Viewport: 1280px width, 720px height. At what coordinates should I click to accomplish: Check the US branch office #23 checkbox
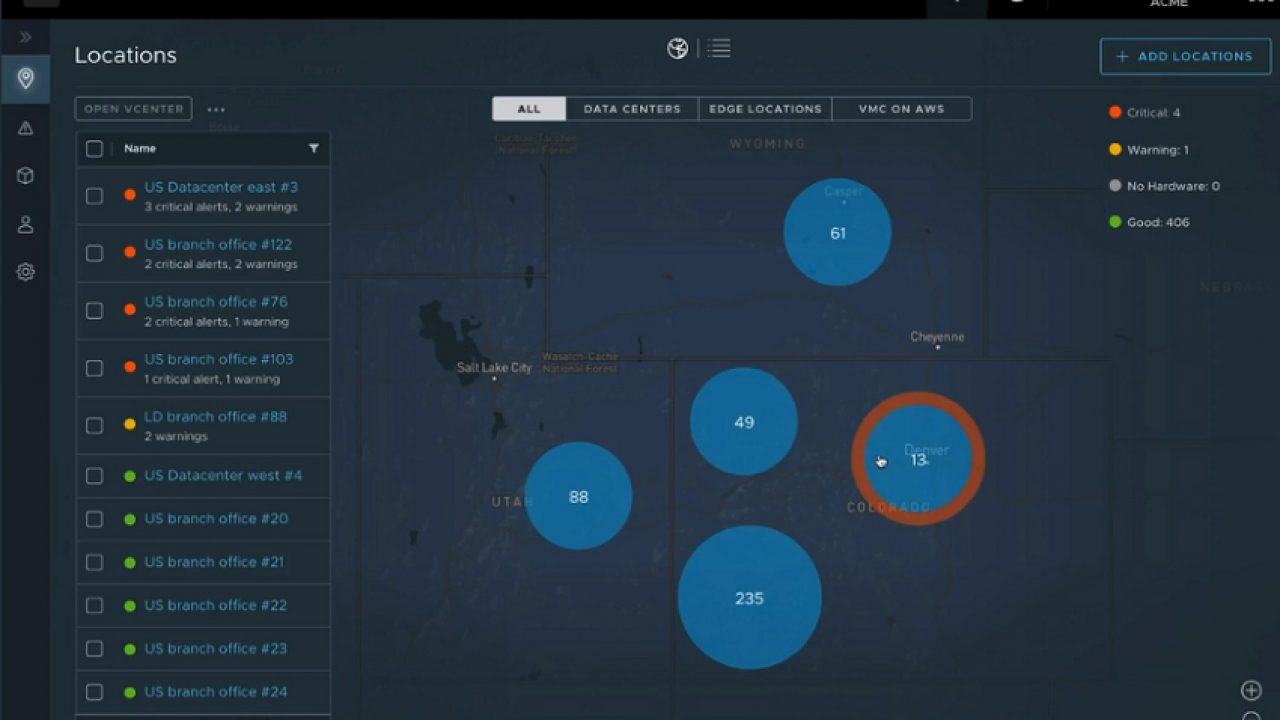94,649
